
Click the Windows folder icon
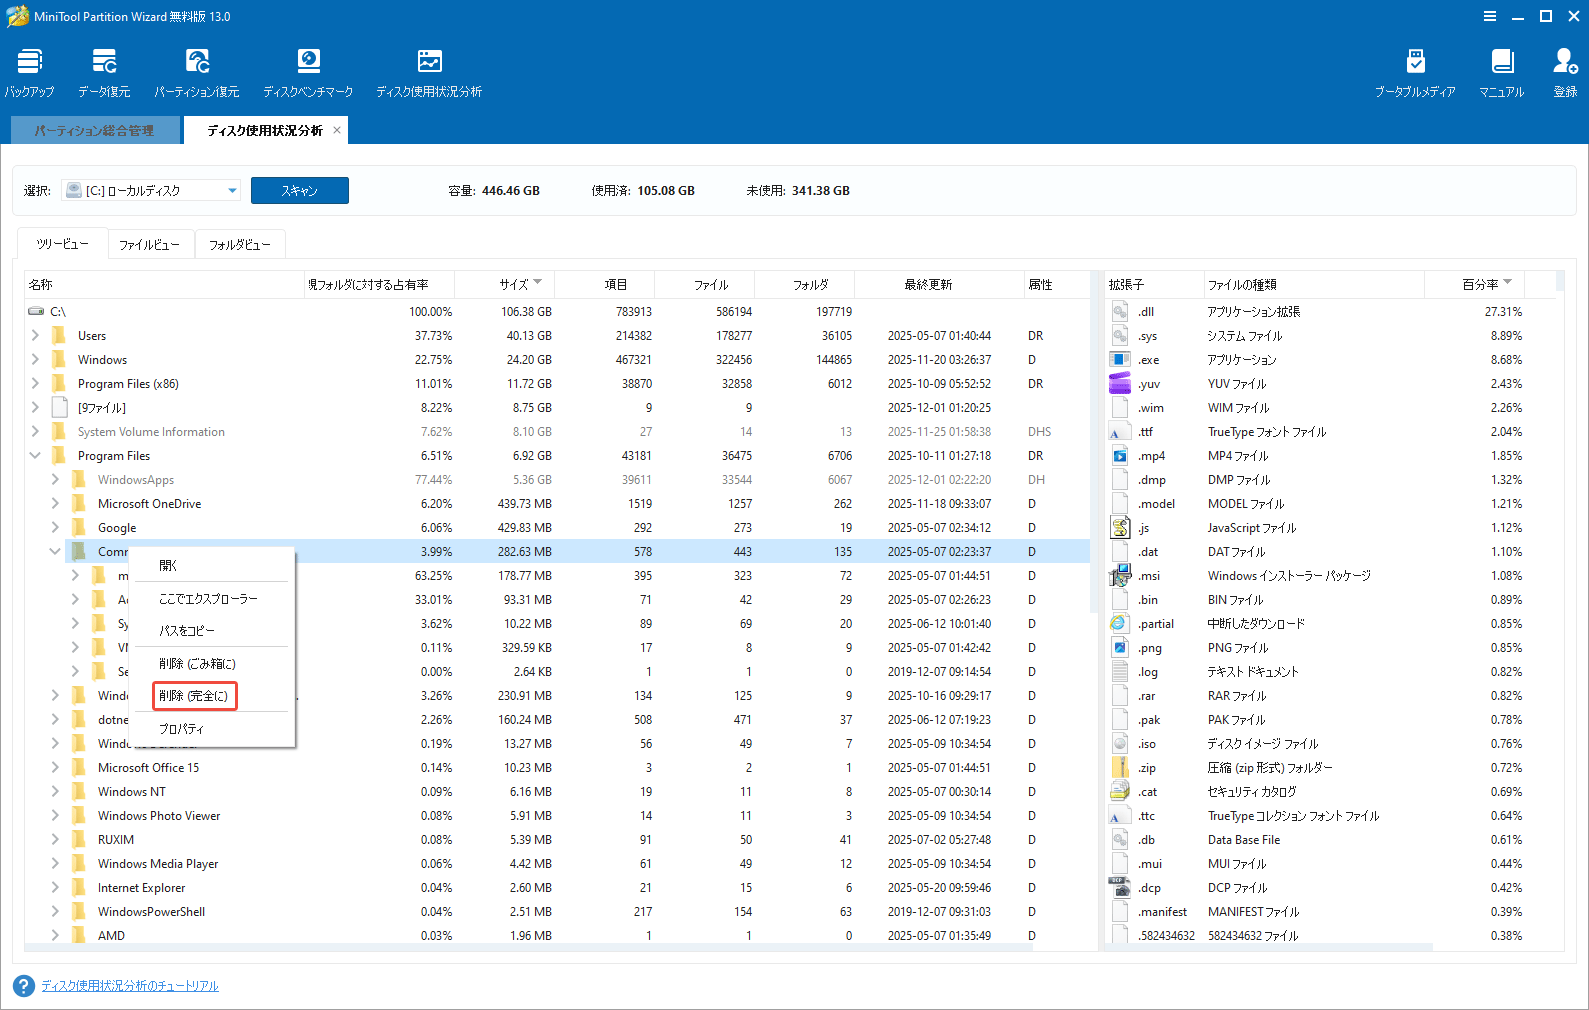pos(59,359)
